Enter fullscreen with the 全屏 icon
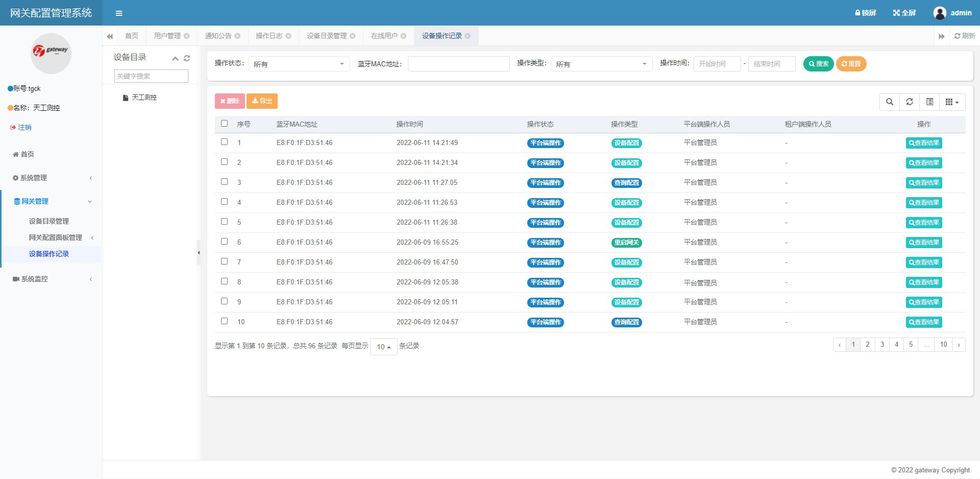Viewport: 980px width, 479px height. click(x=903, y=13)
